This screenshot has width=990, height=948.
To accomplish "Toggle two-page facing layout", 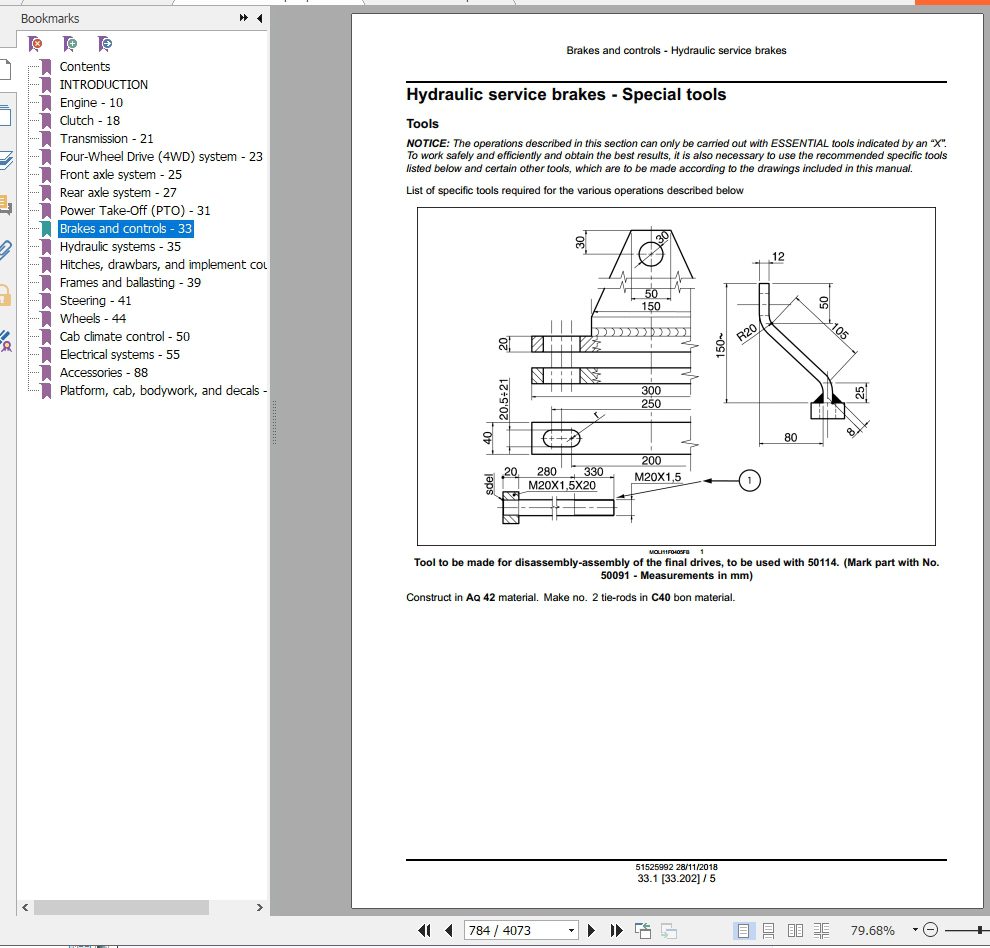I will click(795, 930).
